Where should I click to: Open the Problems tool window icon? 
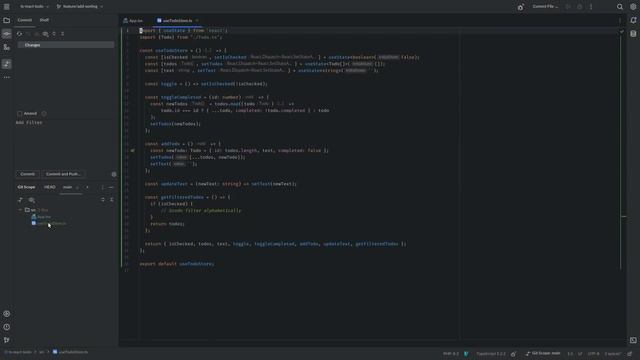[7, 327]
